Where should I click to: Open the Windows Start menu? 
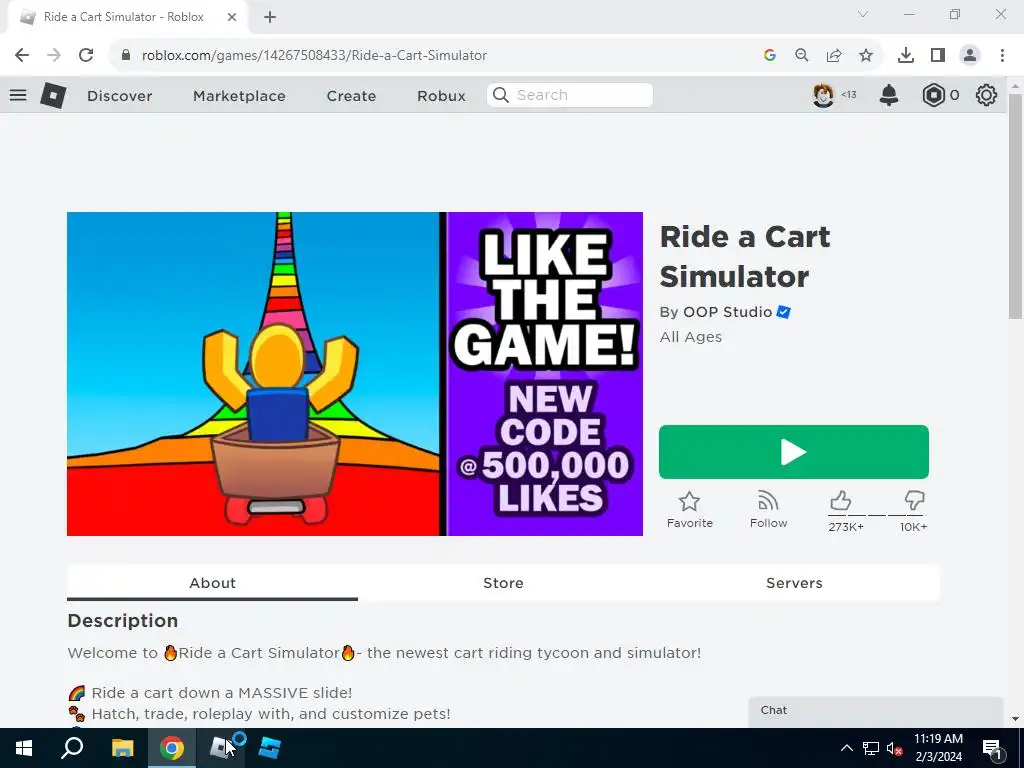pos(24,748)
